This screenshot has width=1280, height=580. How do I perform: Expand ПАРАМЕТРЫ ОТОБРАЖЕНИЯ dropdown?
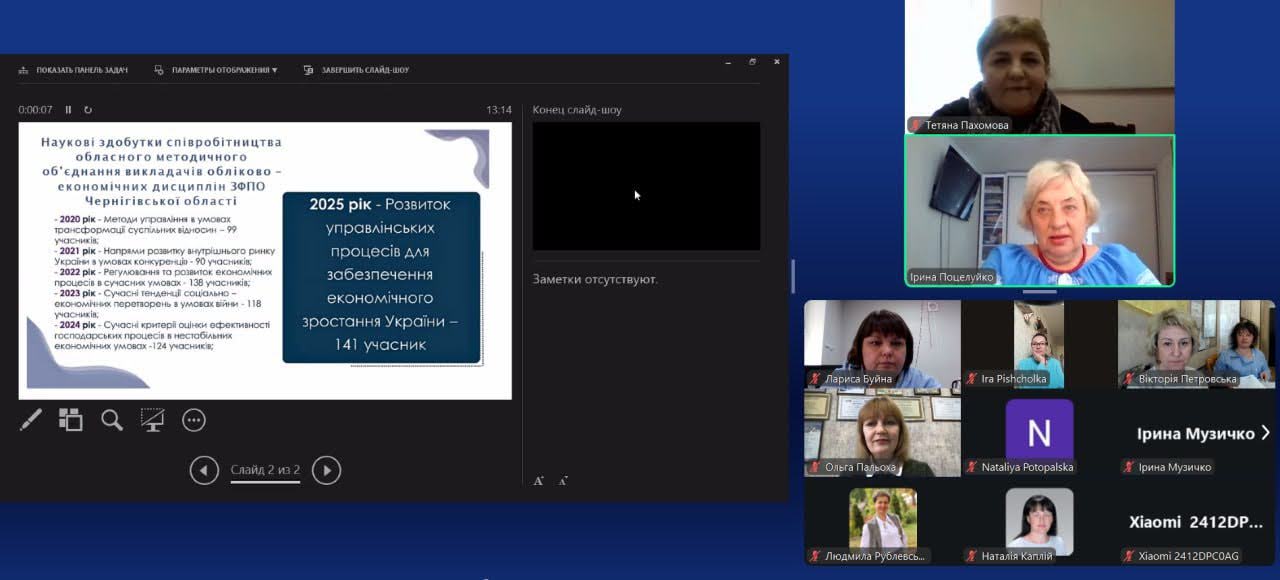[216, 70]
